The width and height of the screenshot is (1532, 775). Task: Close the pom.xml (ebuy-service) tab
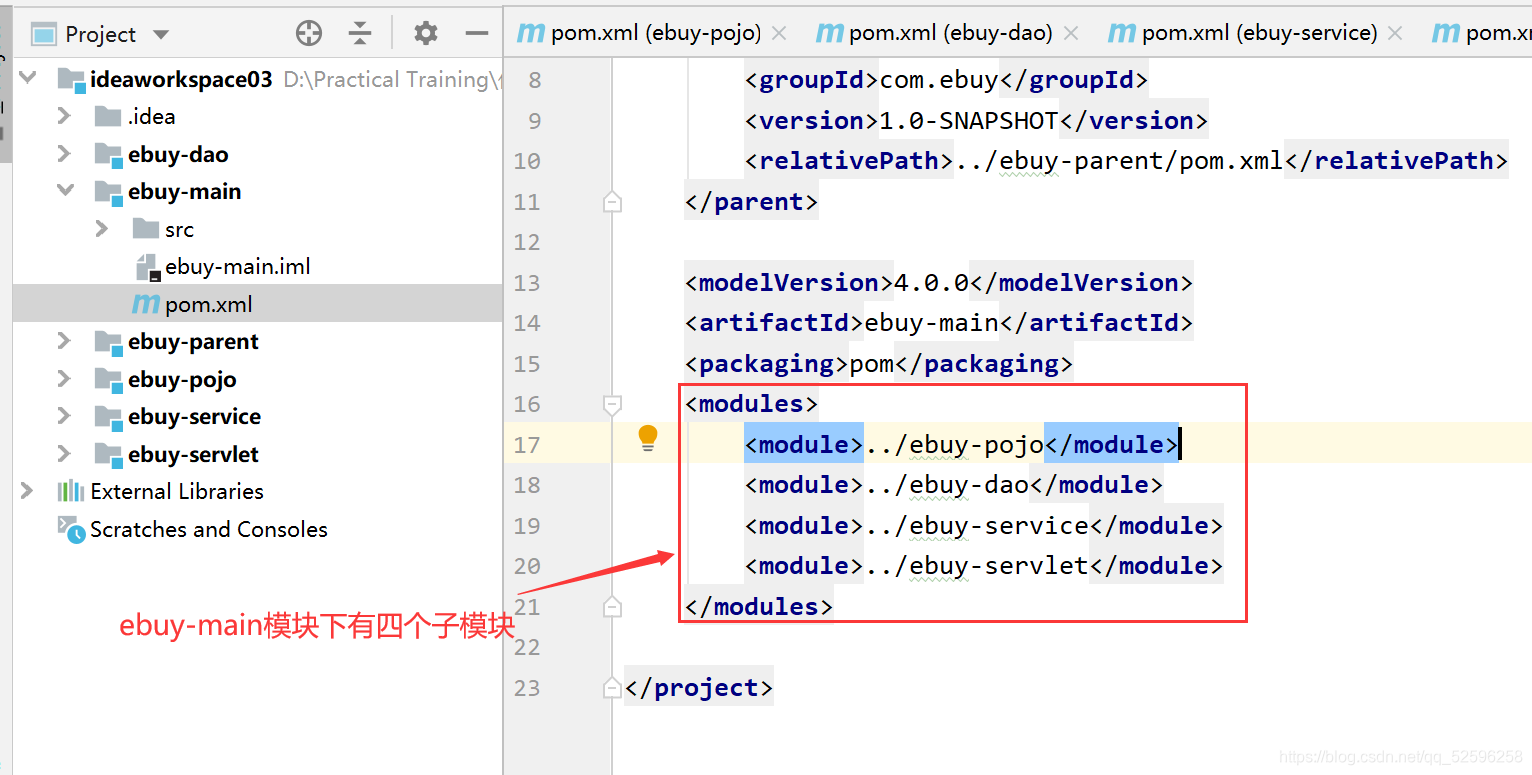(1395, 34)
